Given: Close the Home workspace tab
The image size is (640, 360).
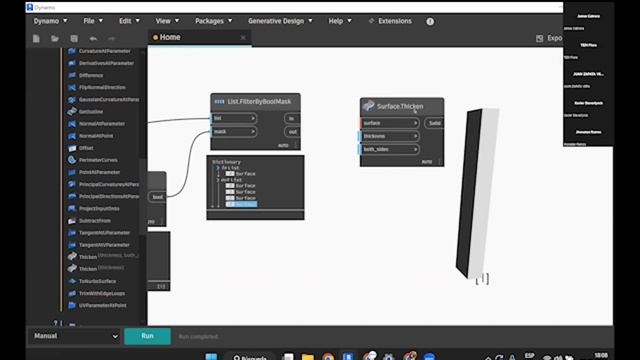Looking at the screenshot, I should pos(243,38).
